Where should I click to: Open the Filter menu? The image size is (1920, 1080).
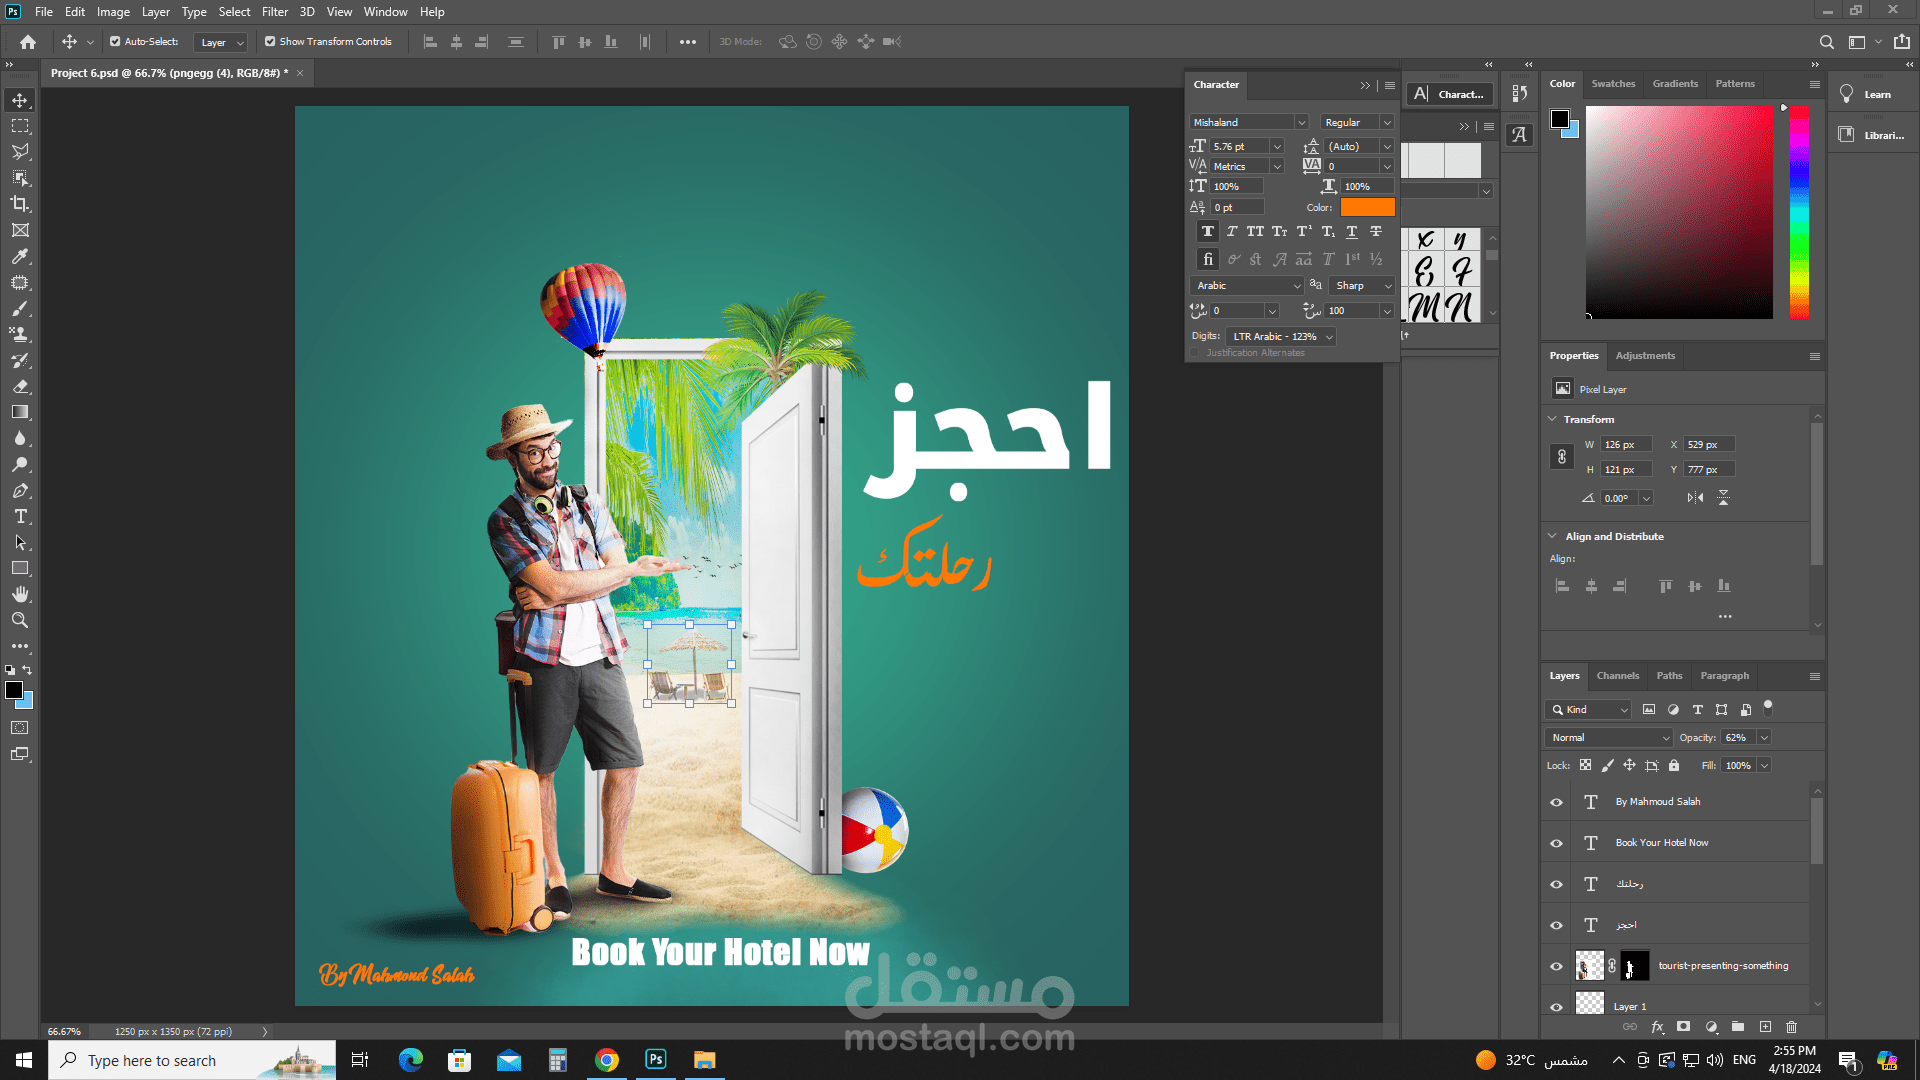[274, 12]
